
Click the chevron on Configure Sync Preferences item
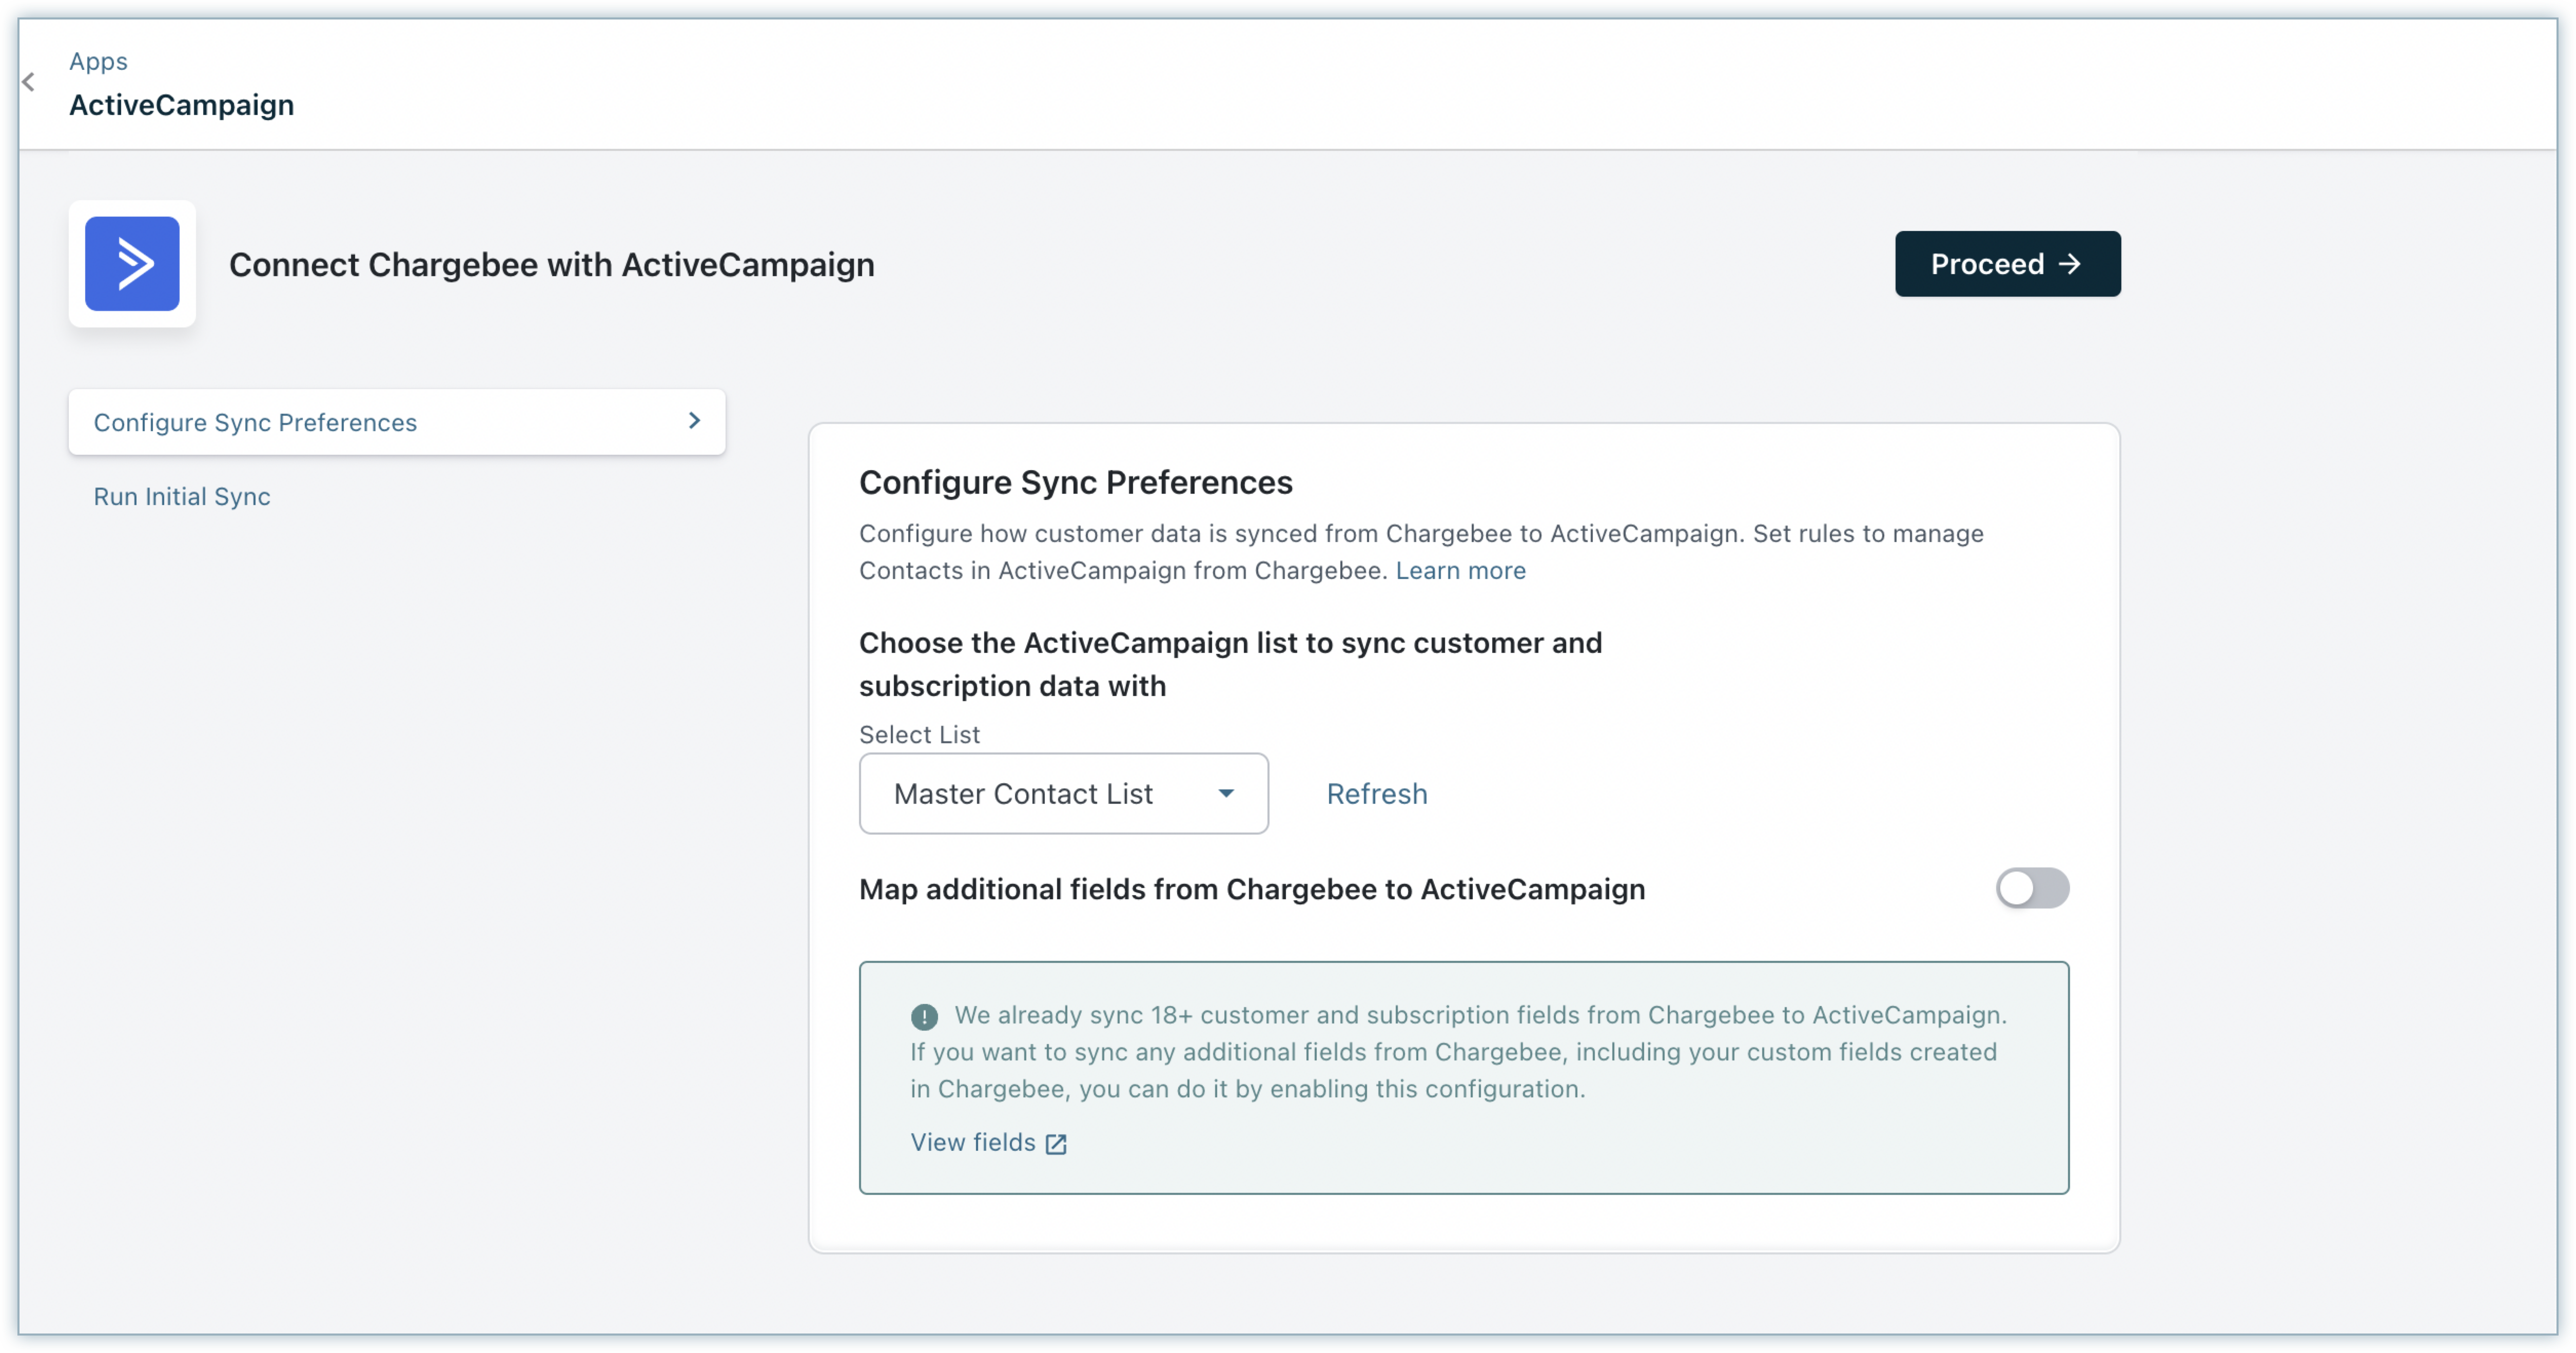[x=694, y=421]
